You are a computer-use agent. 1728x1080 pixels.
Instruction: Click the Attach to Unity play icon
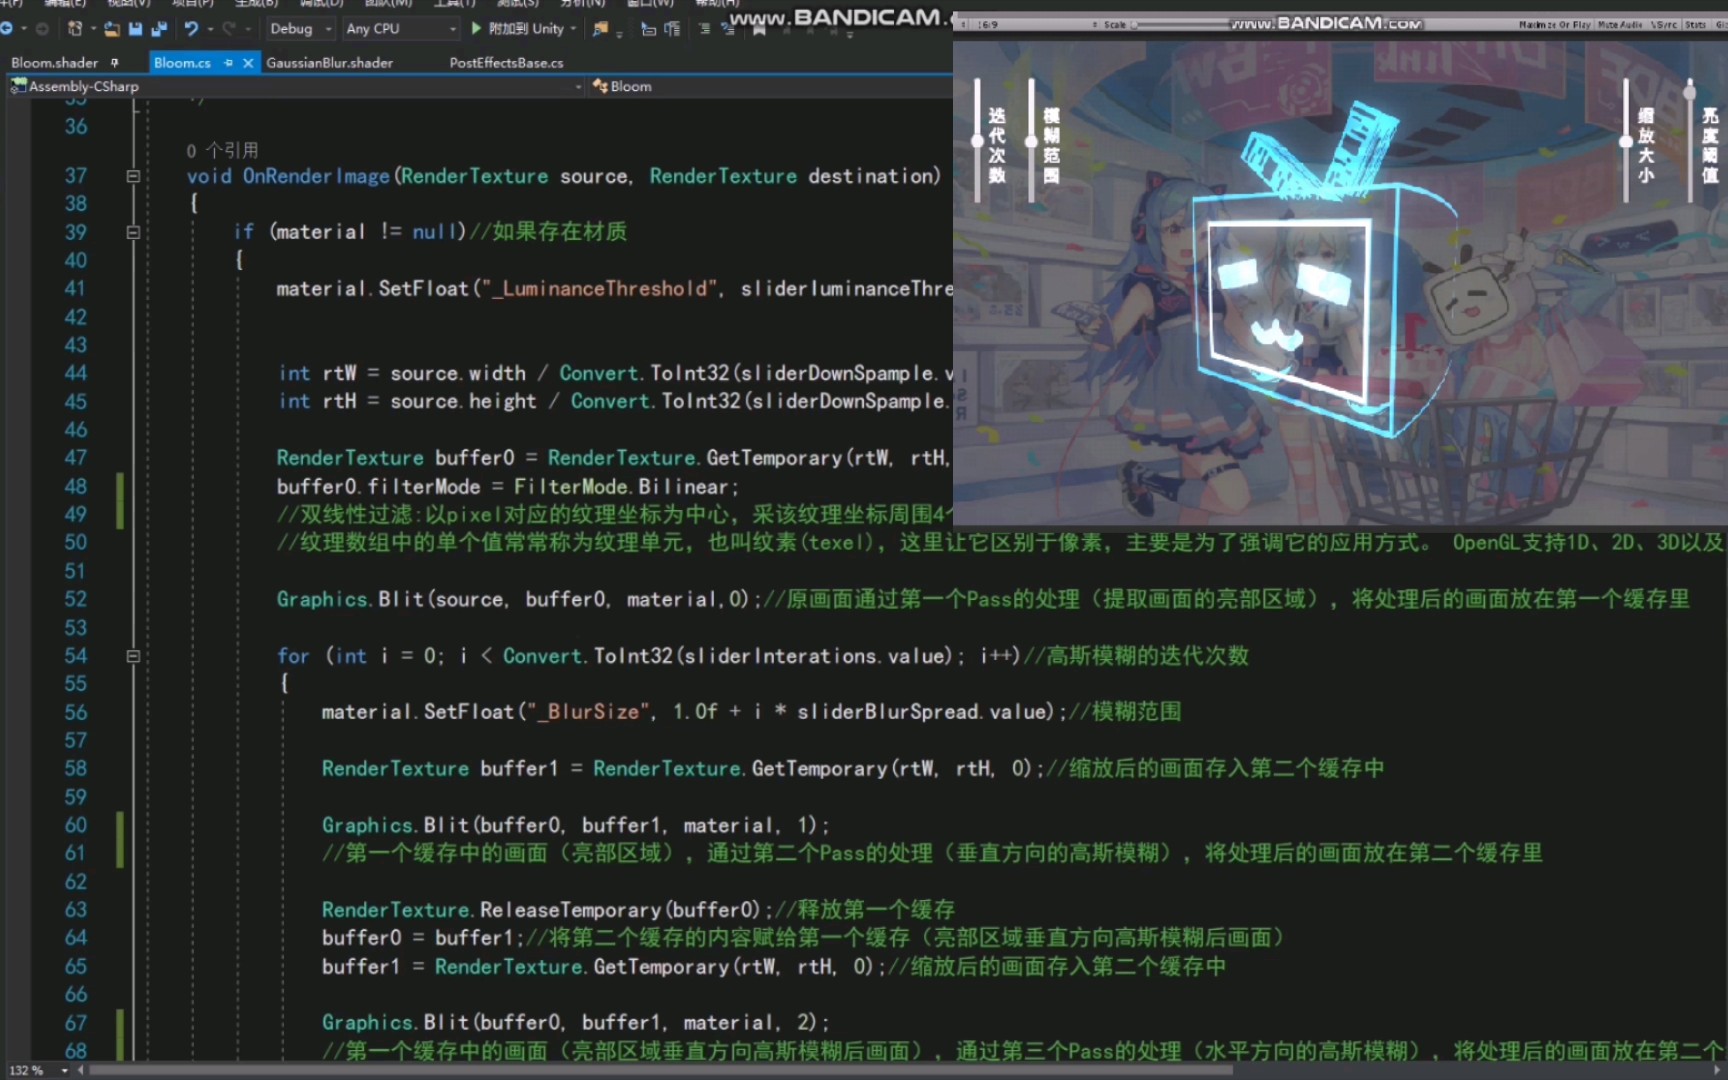[476, 28]
